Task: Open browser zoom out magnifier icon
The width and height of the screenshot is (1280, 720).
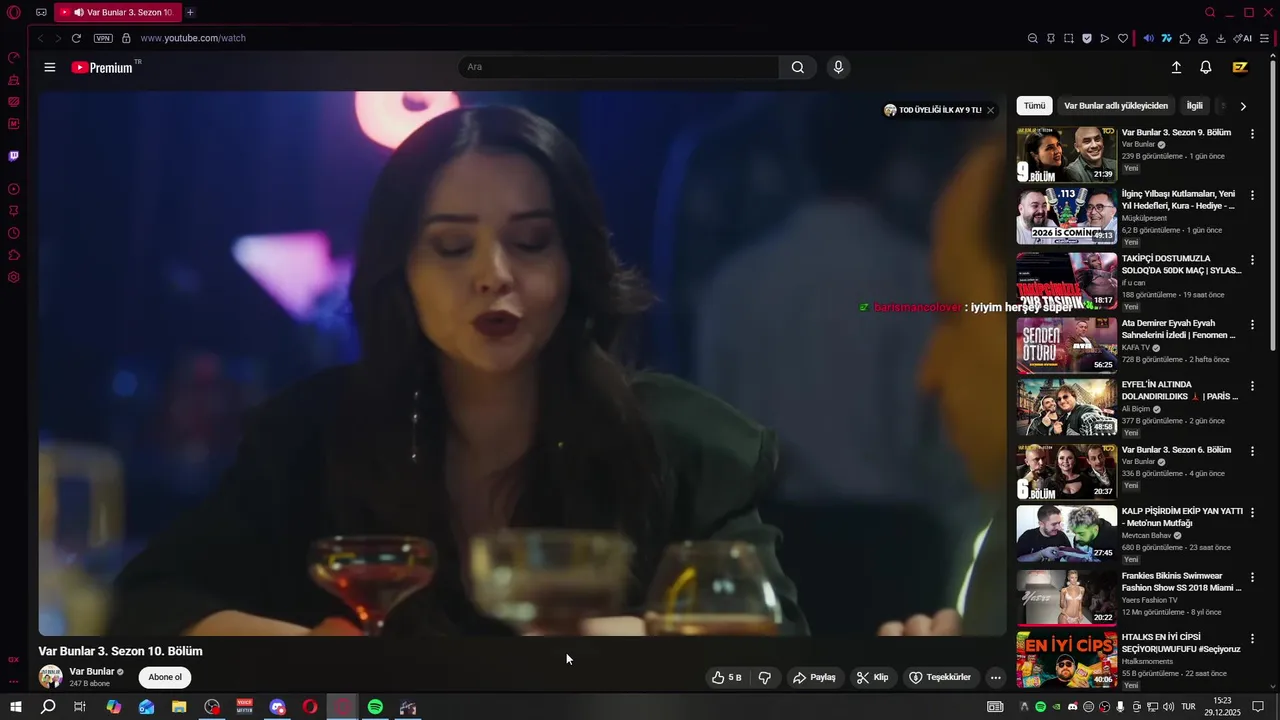Action: click(1032, 38)
